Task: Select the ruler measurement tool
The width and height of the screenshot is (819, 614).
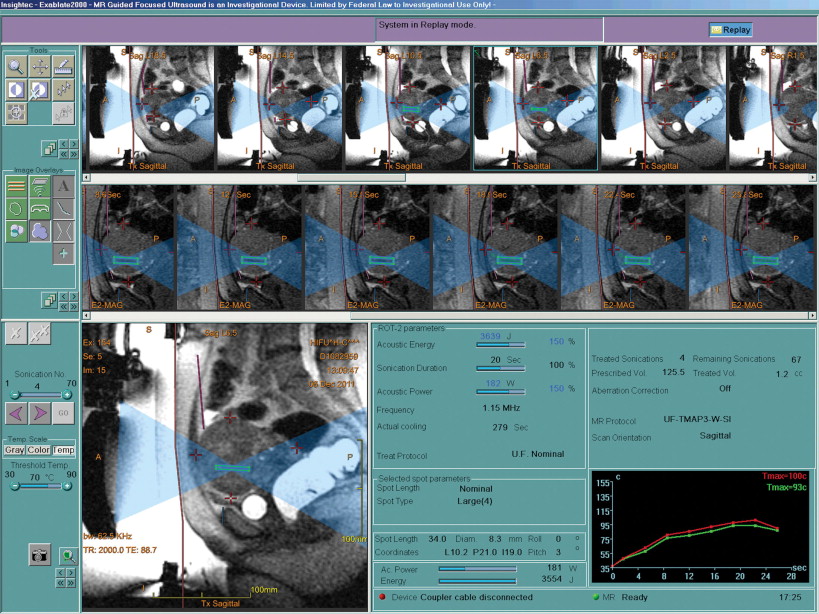Action: tap(63, 67)
